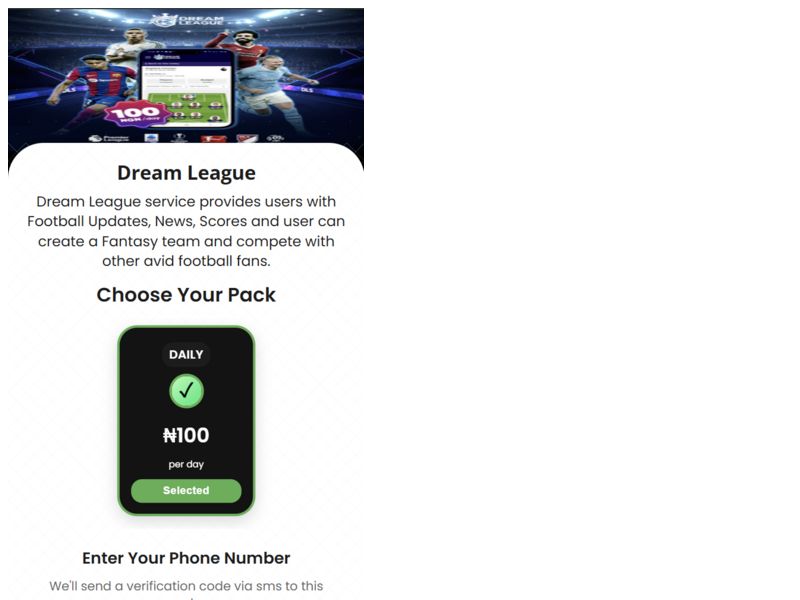
Task: Click the MLS shield logo
Action: 247,138
